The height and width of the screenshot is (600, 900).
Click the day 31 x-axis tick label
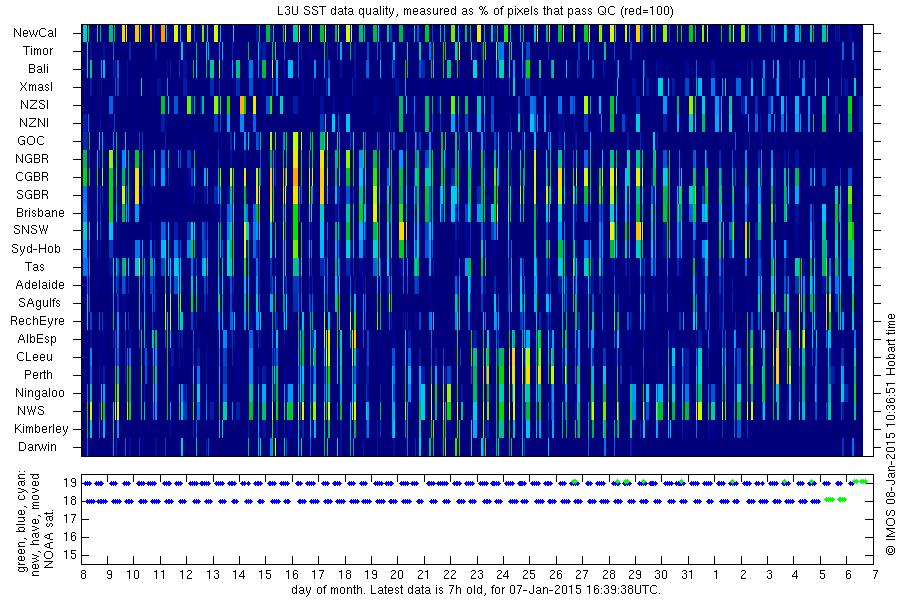pyautogui.click(x=688, y=575)
